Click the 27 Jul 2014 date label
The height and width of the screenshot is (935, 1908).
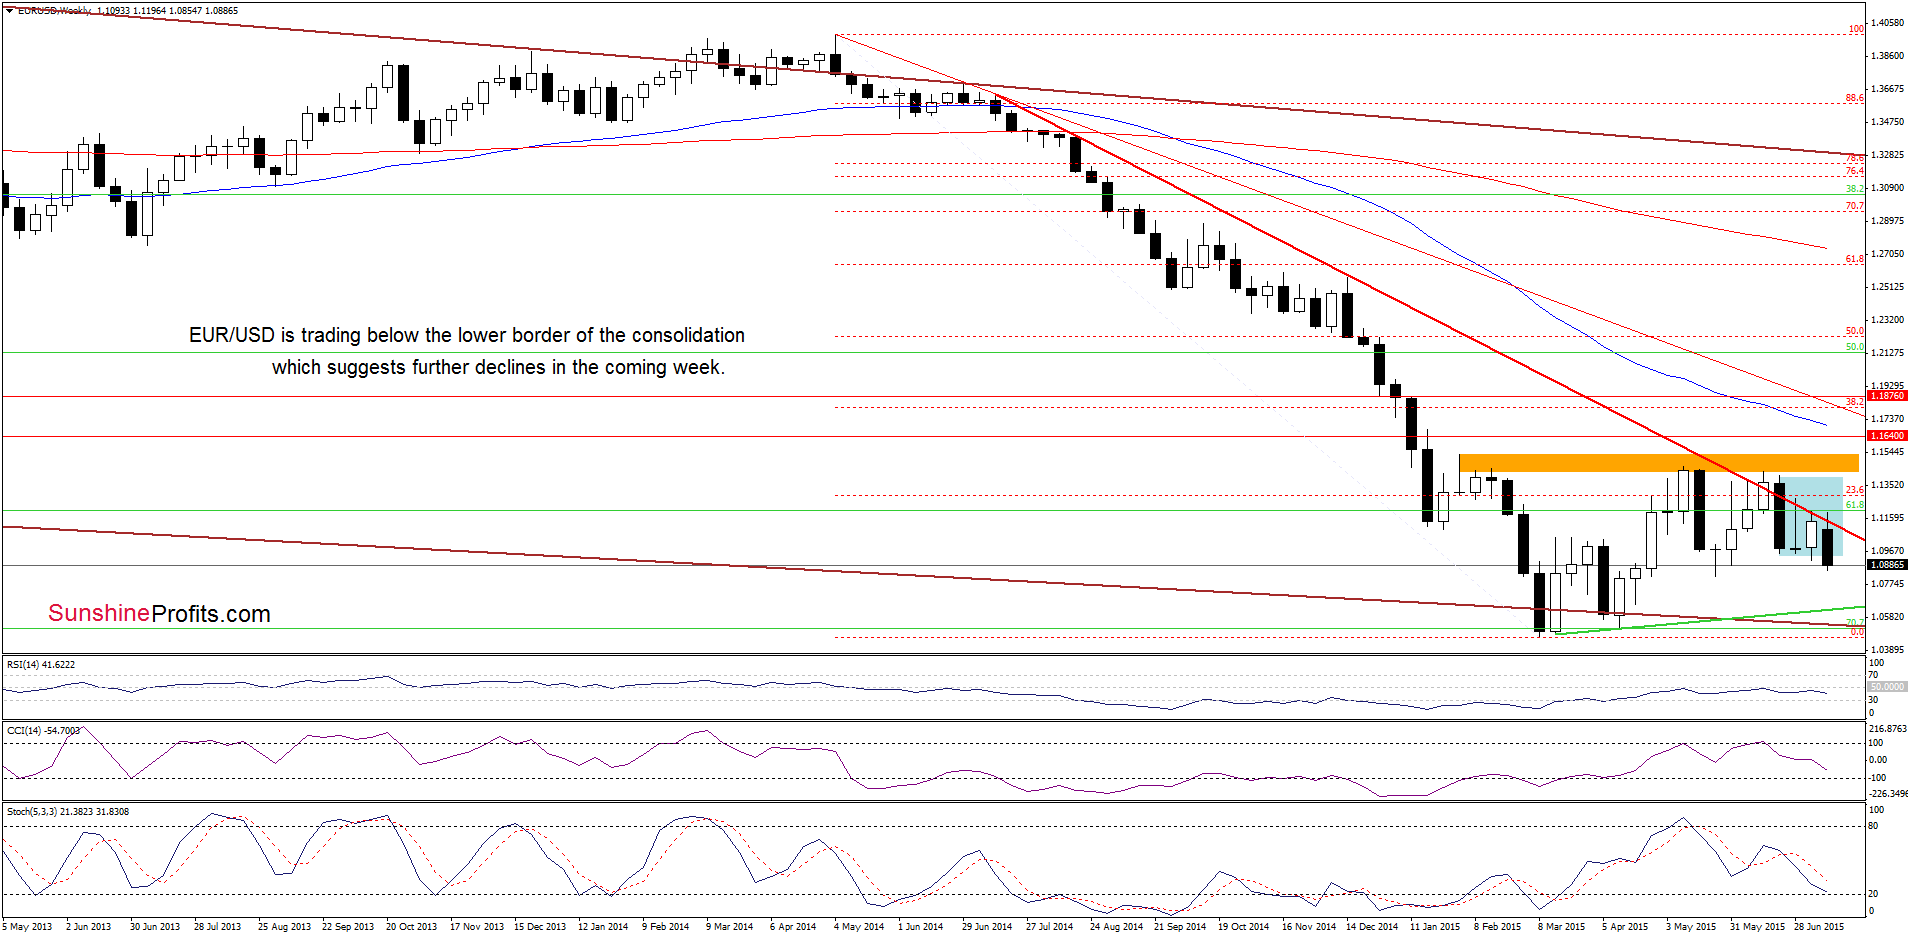click(1050, 927)
